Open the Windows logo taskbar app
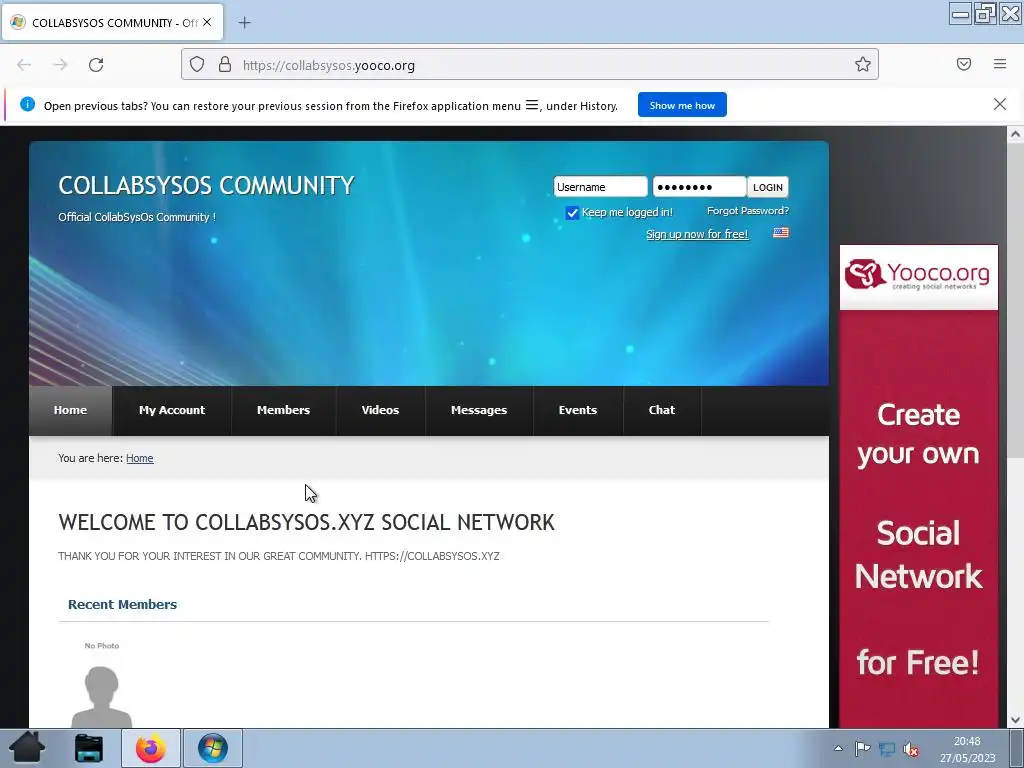The height and width of the screenshot is (768, 1024). (213, 748)
